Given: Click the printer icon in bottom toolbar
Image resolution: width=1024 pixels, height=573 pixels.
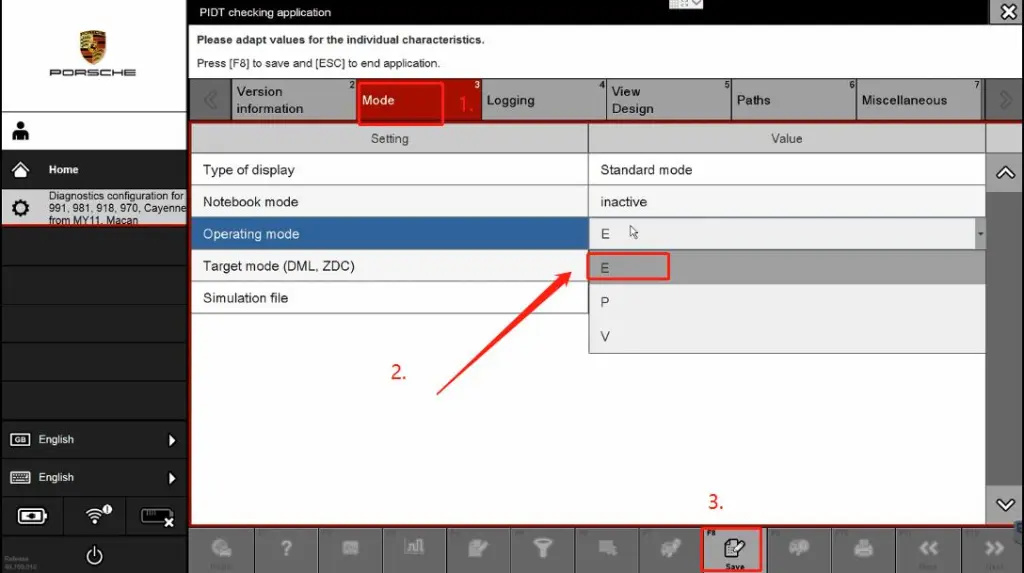Looking at the screenshot, I should [x=863, y=549].
